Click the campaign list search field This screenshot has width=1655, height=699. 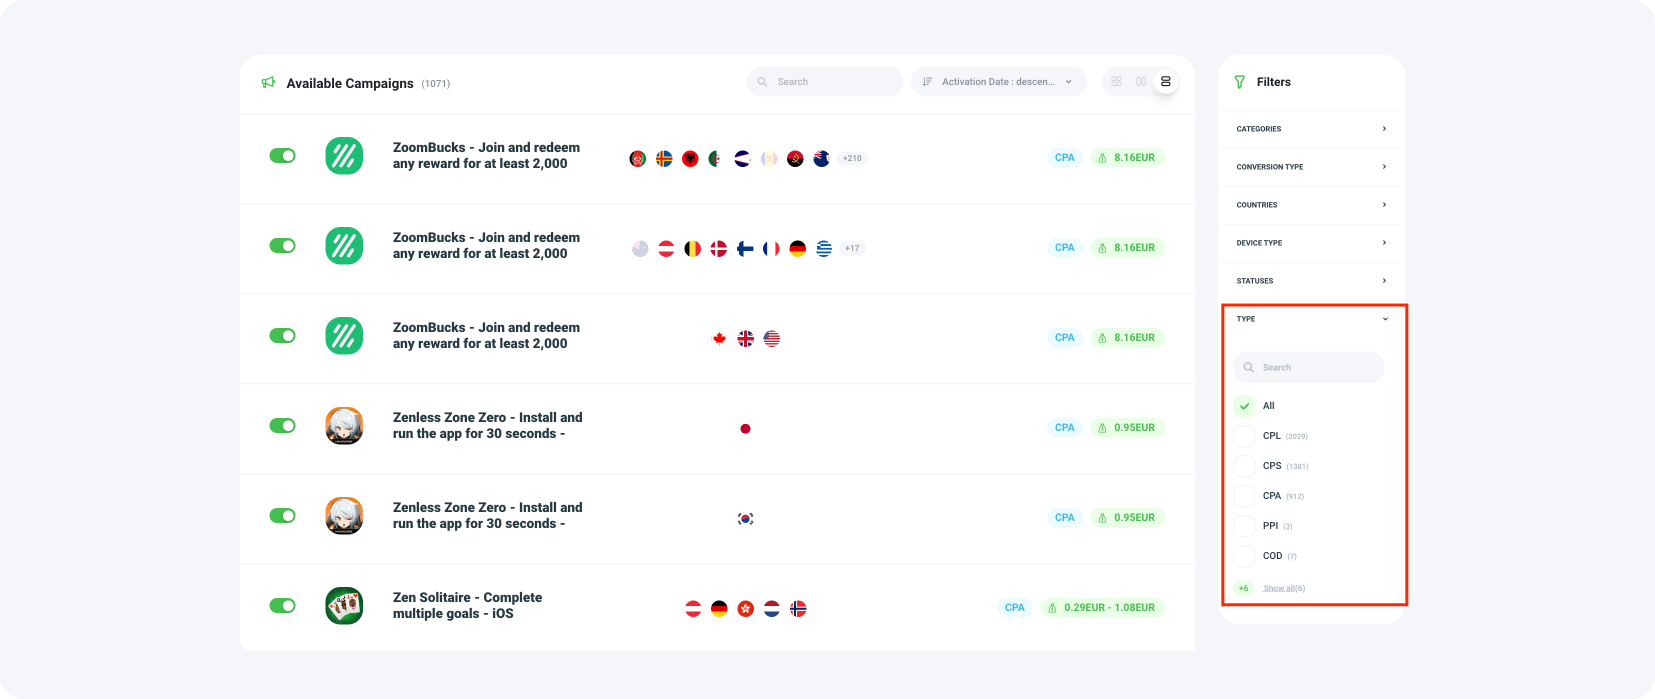[x=824, y=81]
